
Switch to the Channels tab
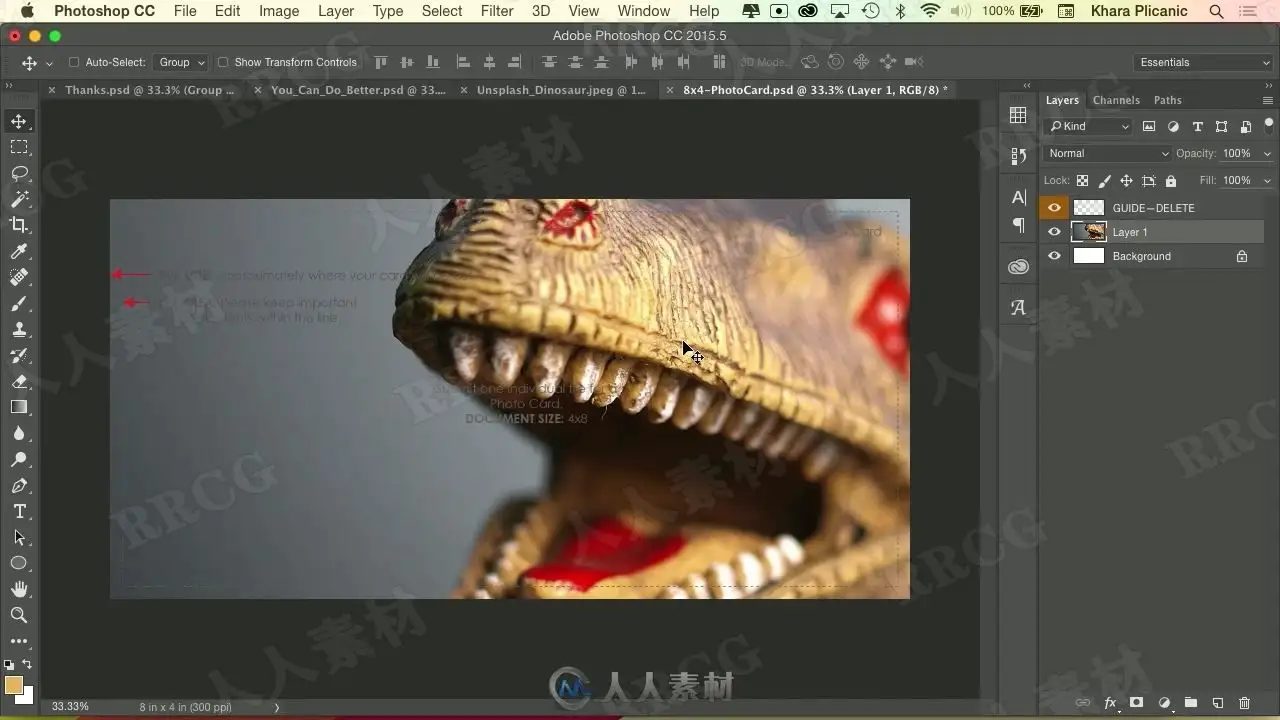click(1116, 100)
